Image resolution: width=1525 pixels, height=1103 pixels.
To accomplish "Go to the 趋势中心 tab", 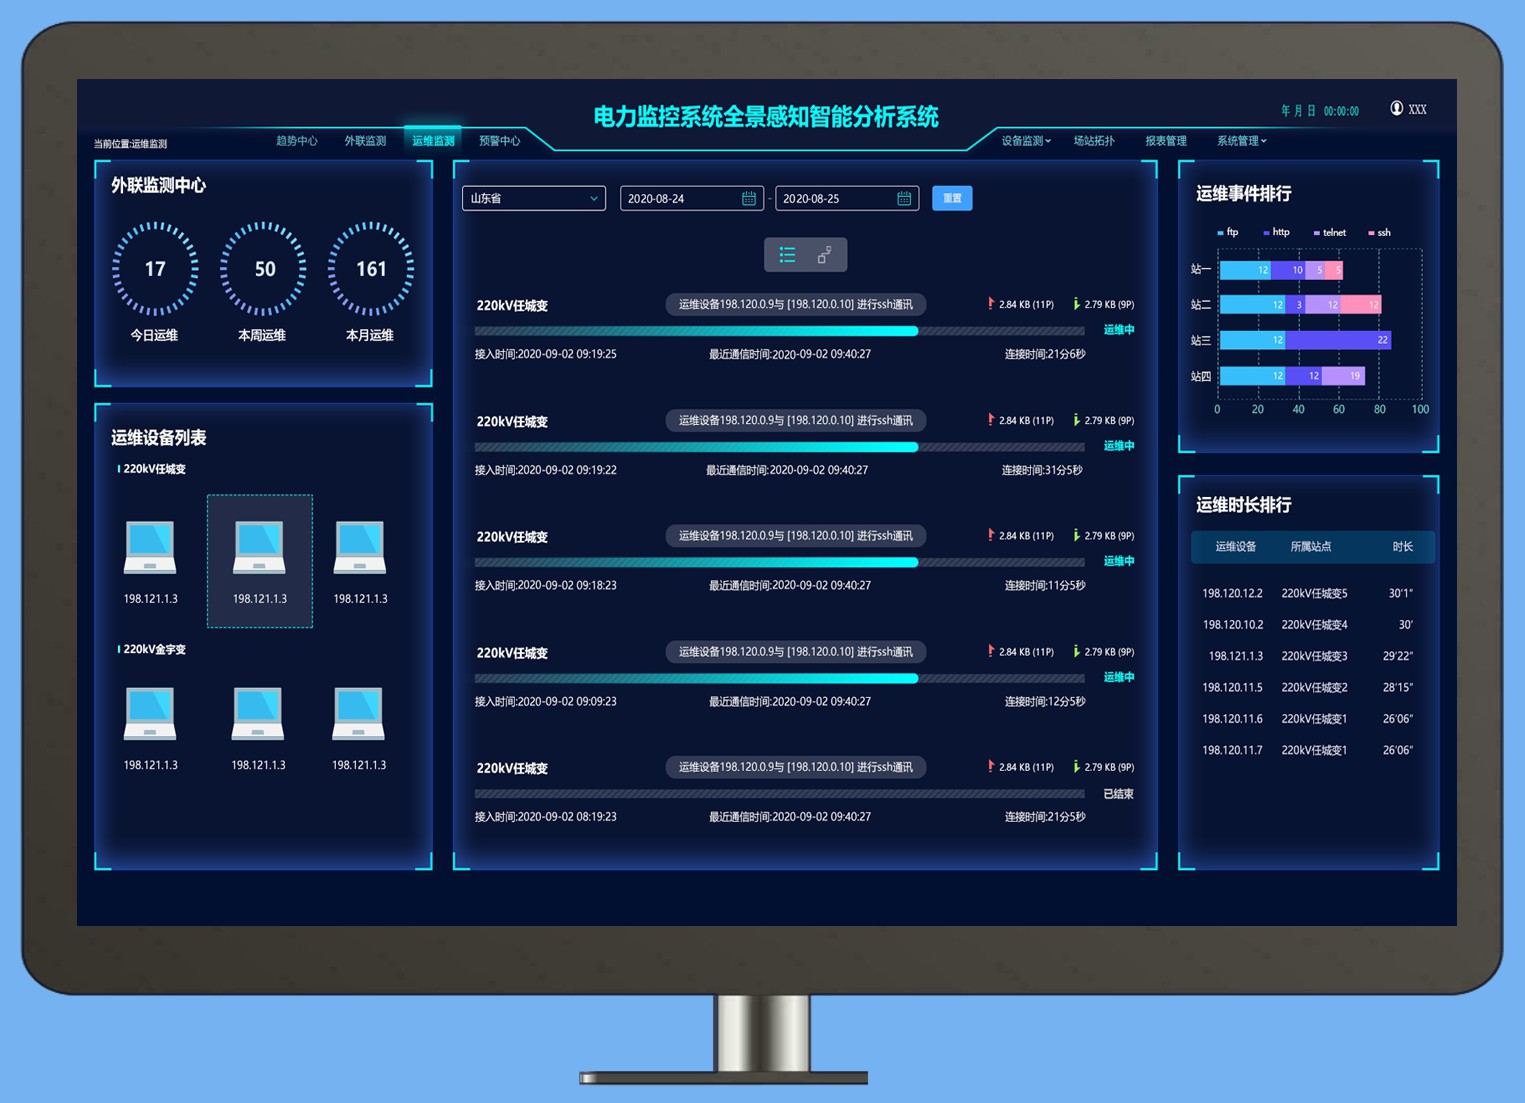I will [x=296, y=141].
